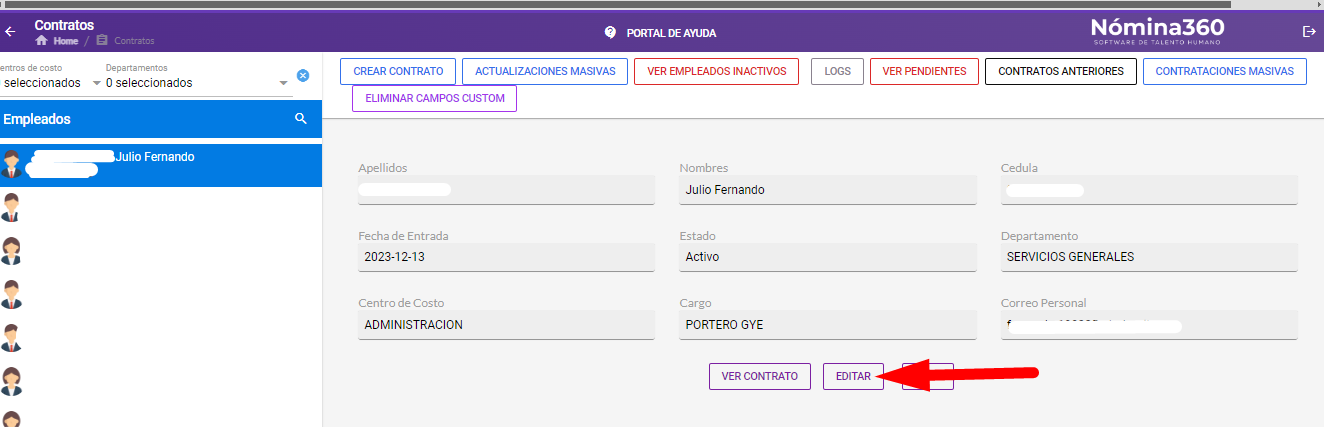Show Ver Pendientes
Image resolution: width=1324 pixels, height=427 pixels.
coord(924,71)
